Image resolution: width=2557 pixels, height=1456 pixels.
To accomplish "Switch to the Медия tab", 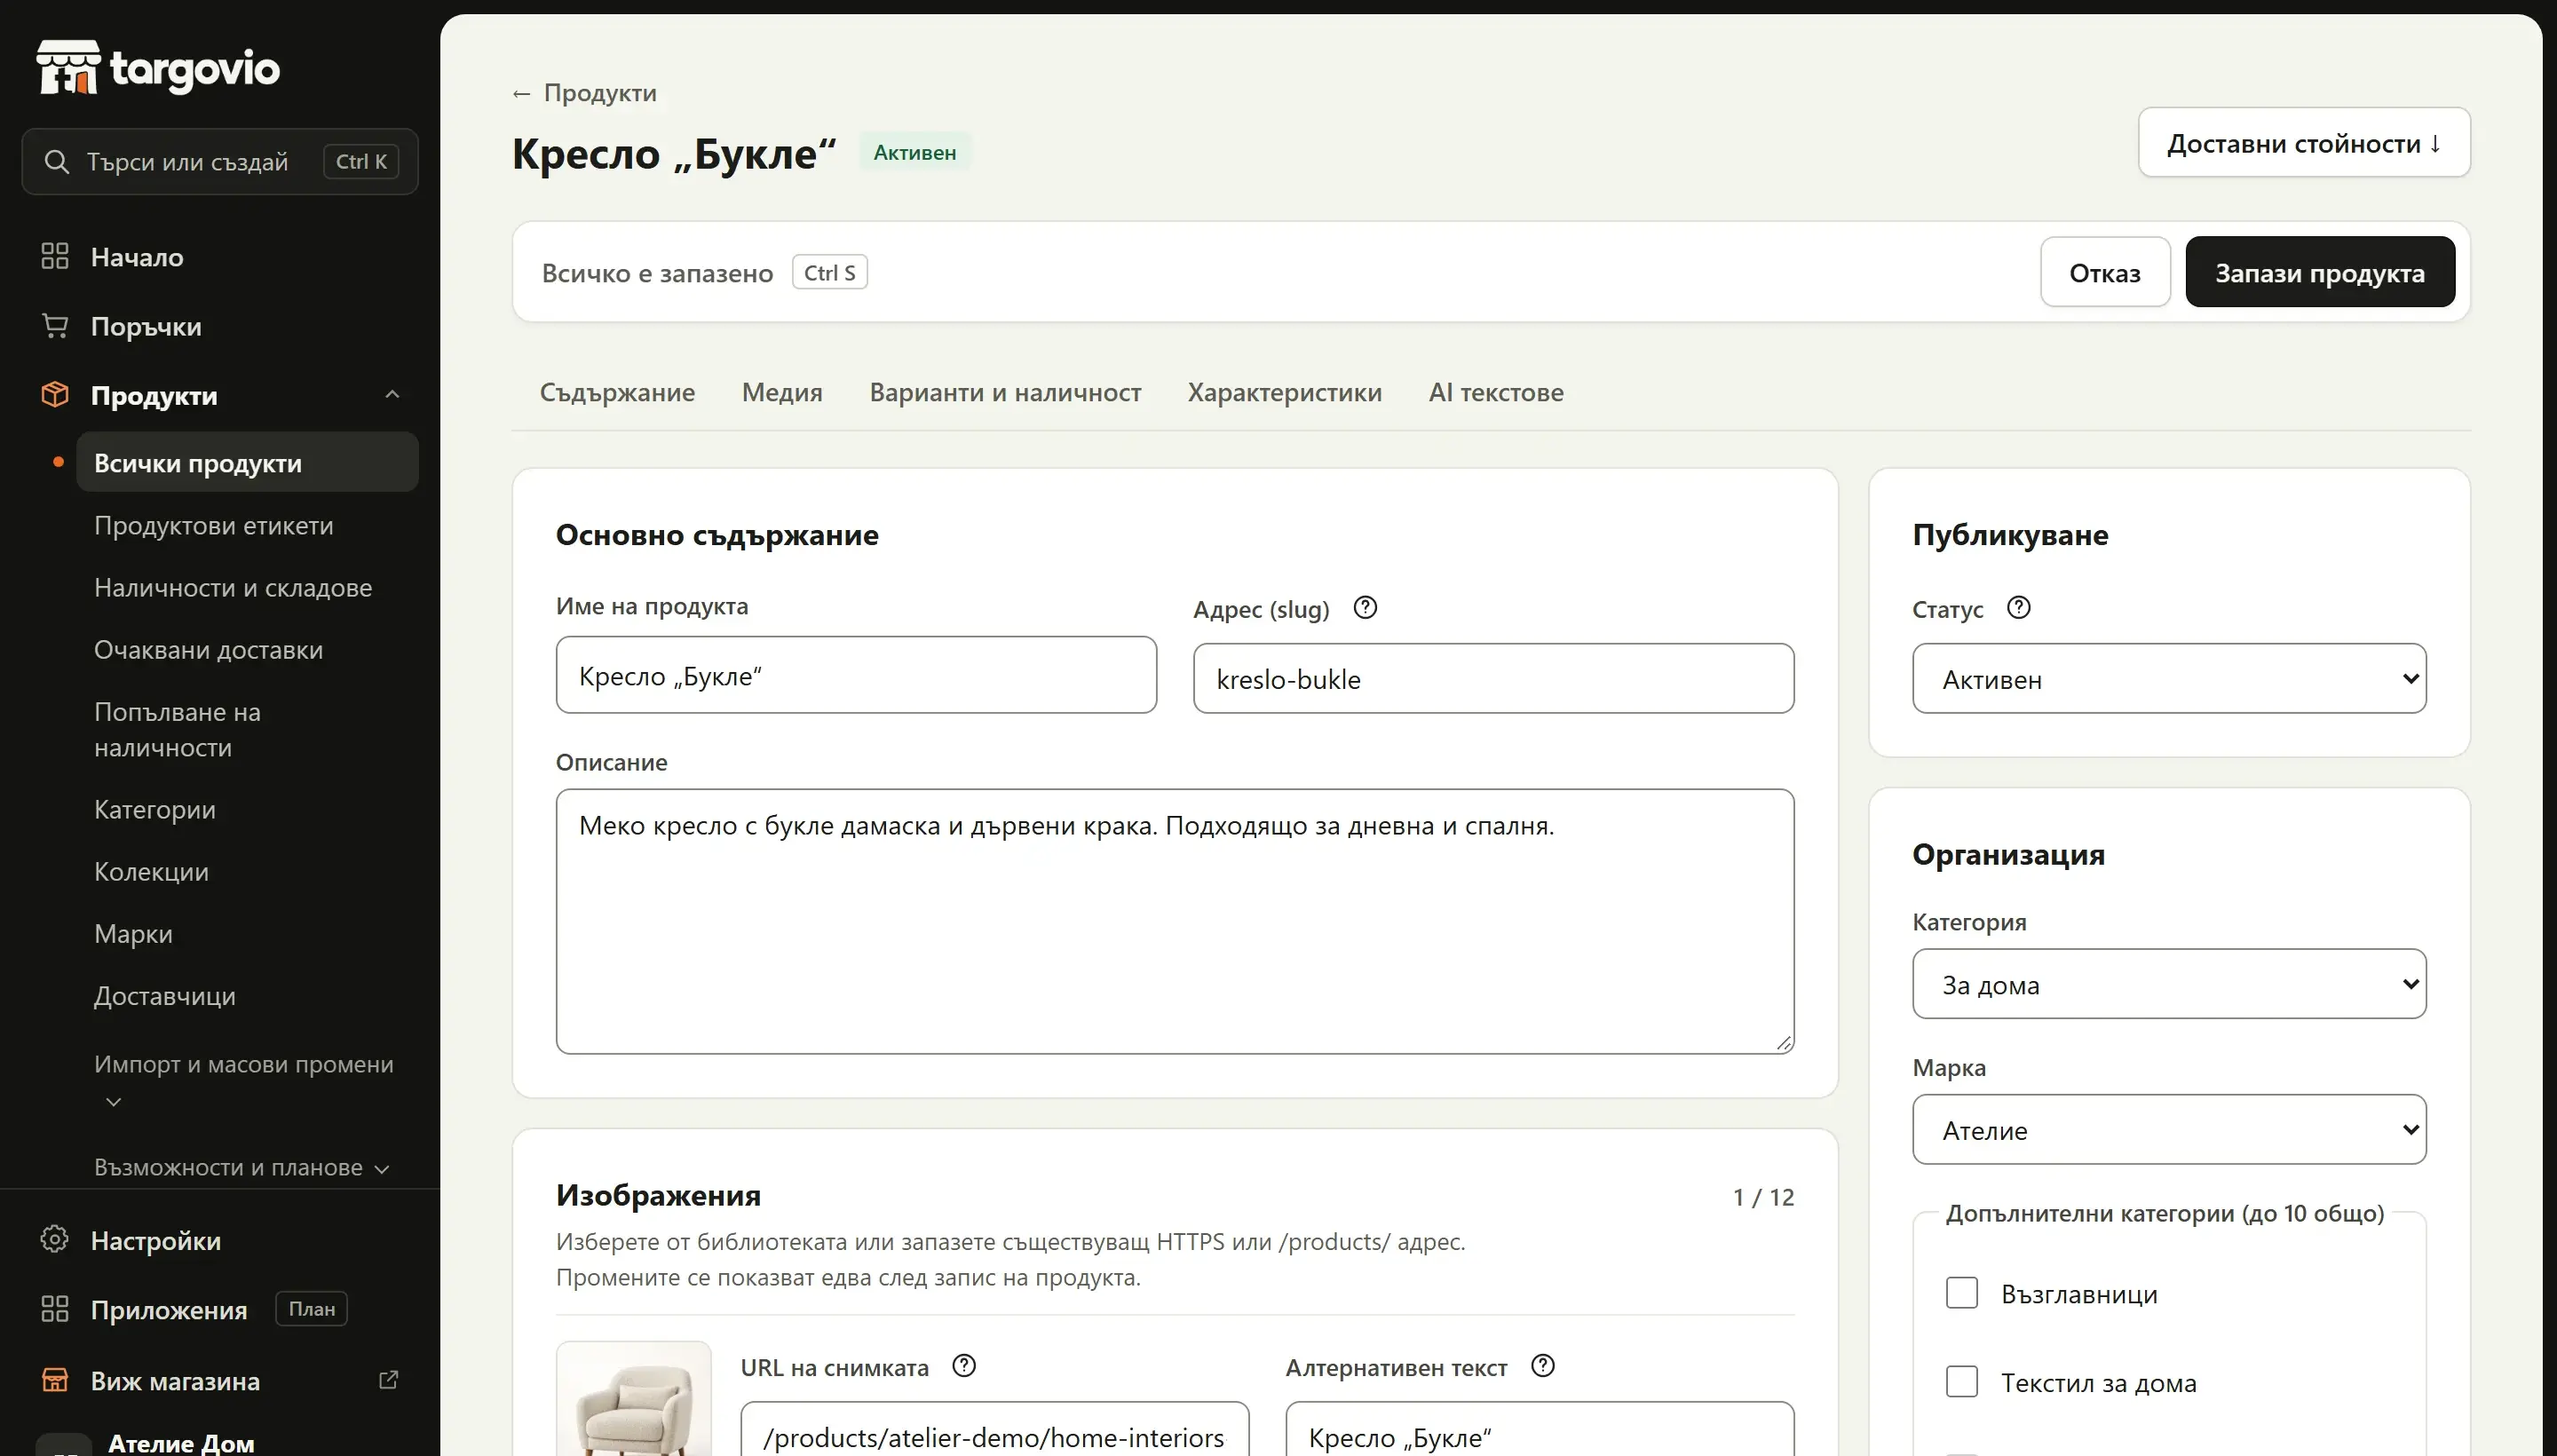I will (782, 392).
